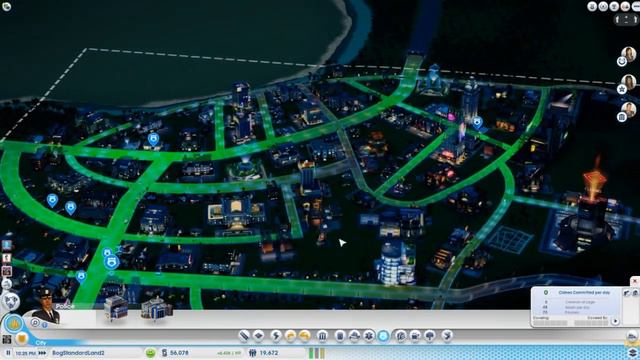The height and width of the screenshot is (360, 640).
Task: Click the first top-right round menu icon
Action: click(x=592, y=6)
